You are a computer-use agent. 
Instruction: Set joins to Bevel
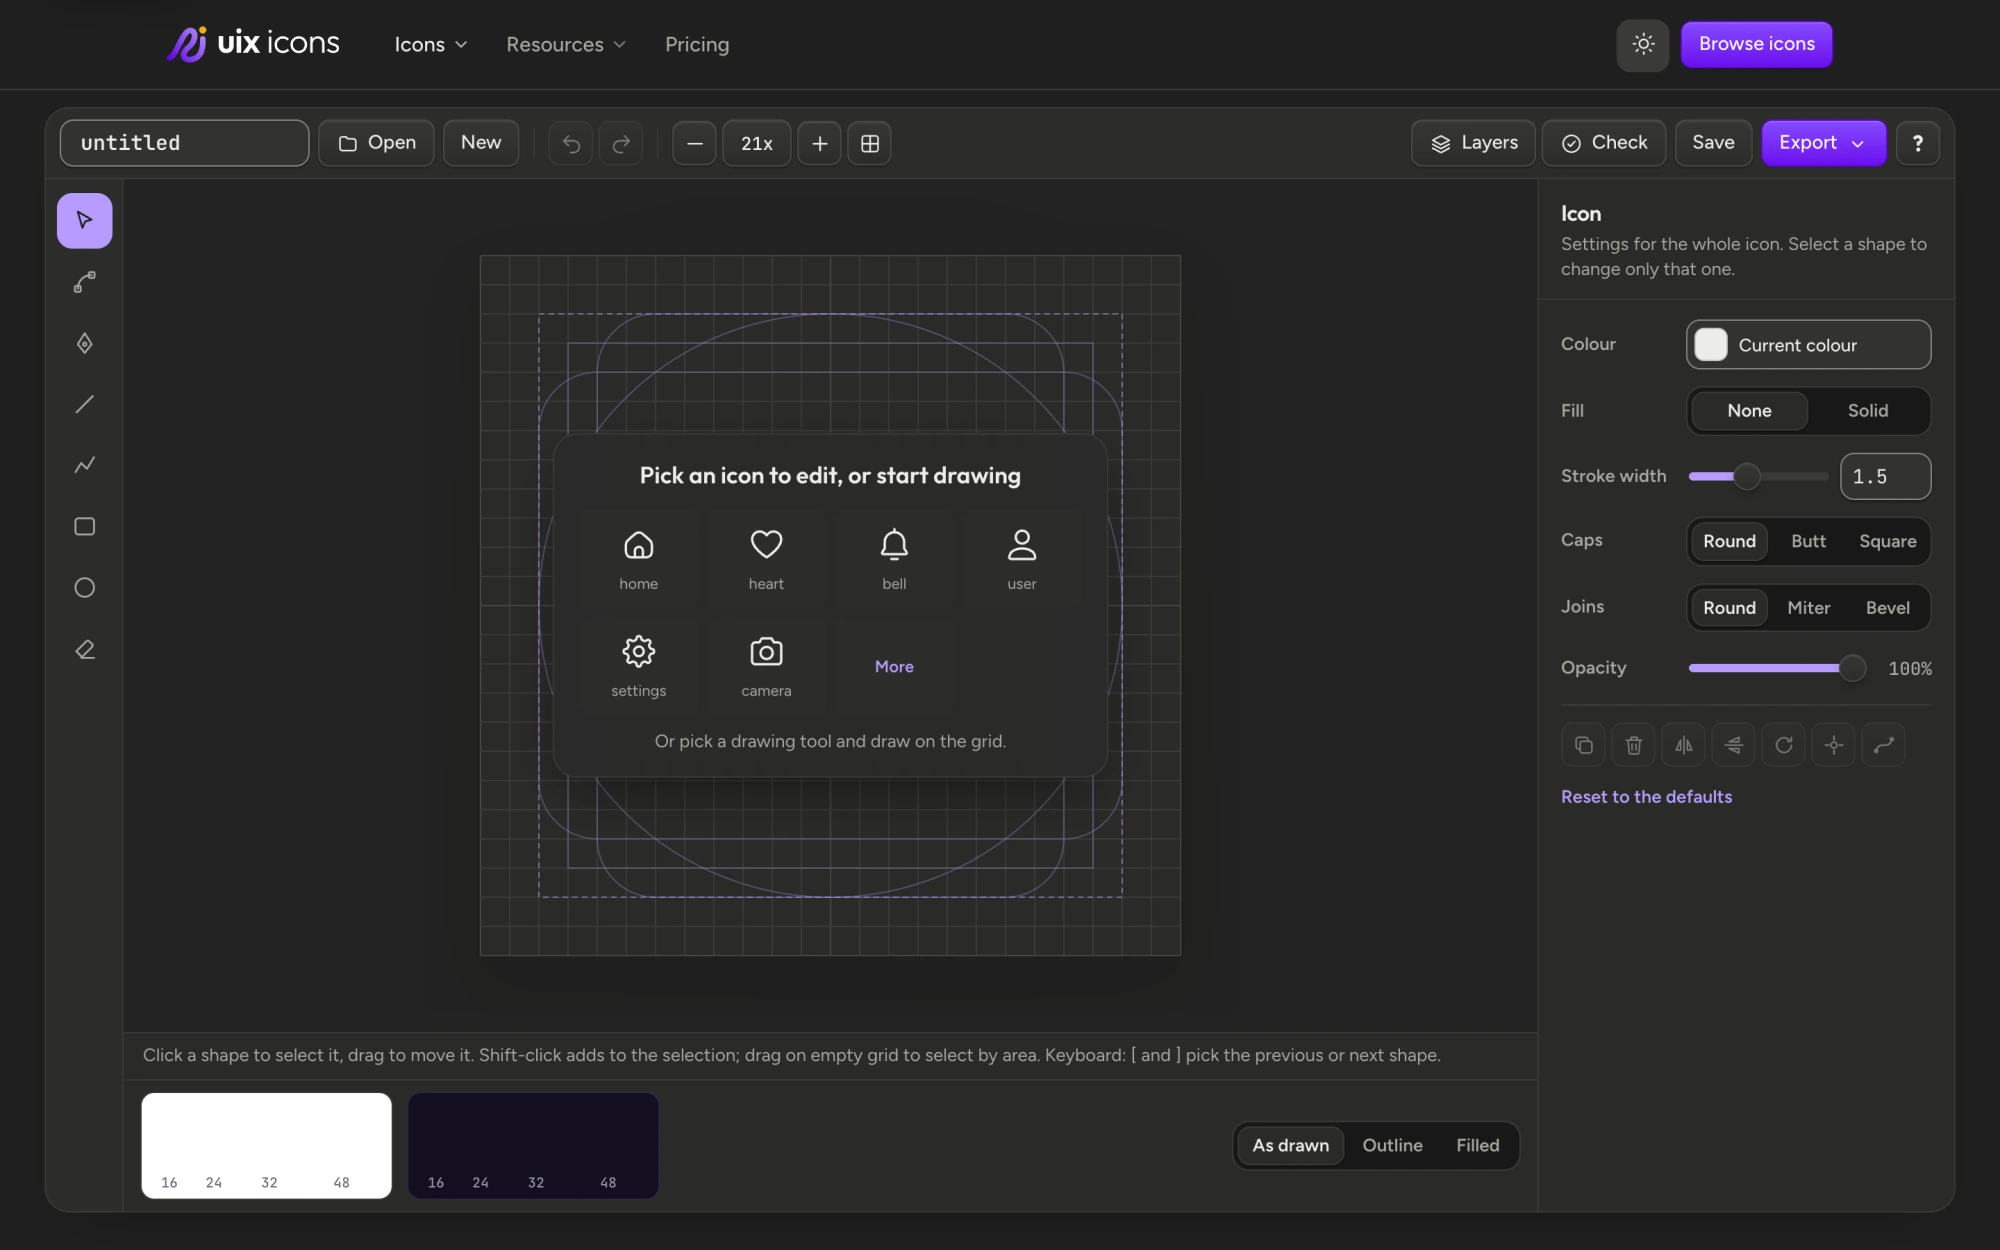point(1888,608)
